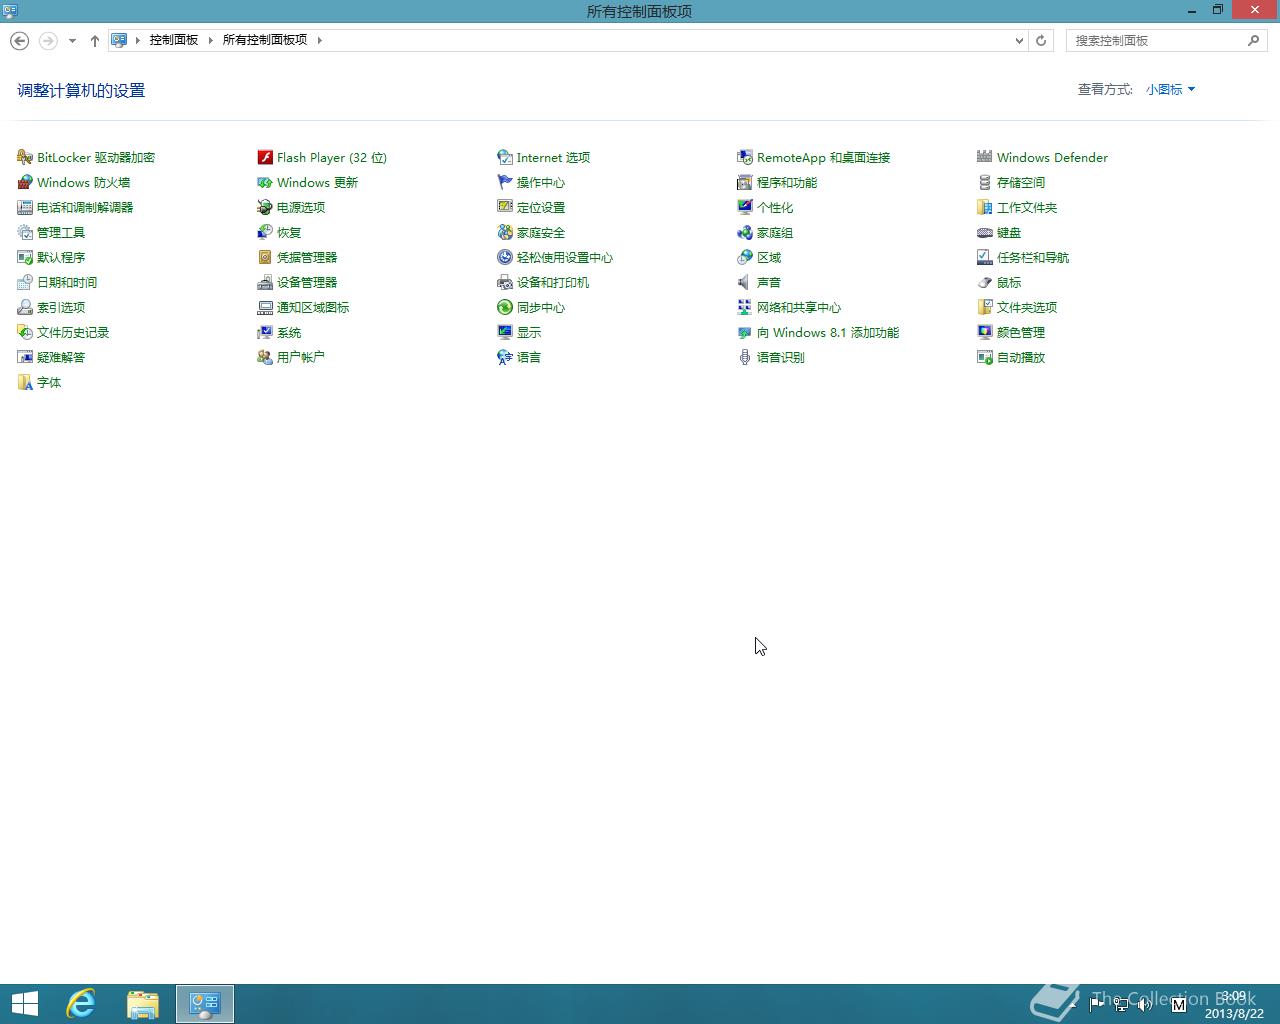Open BitLocker 驱动器加密 icon
Viewport: 1280px width, 1024px height.
(25, 157)
